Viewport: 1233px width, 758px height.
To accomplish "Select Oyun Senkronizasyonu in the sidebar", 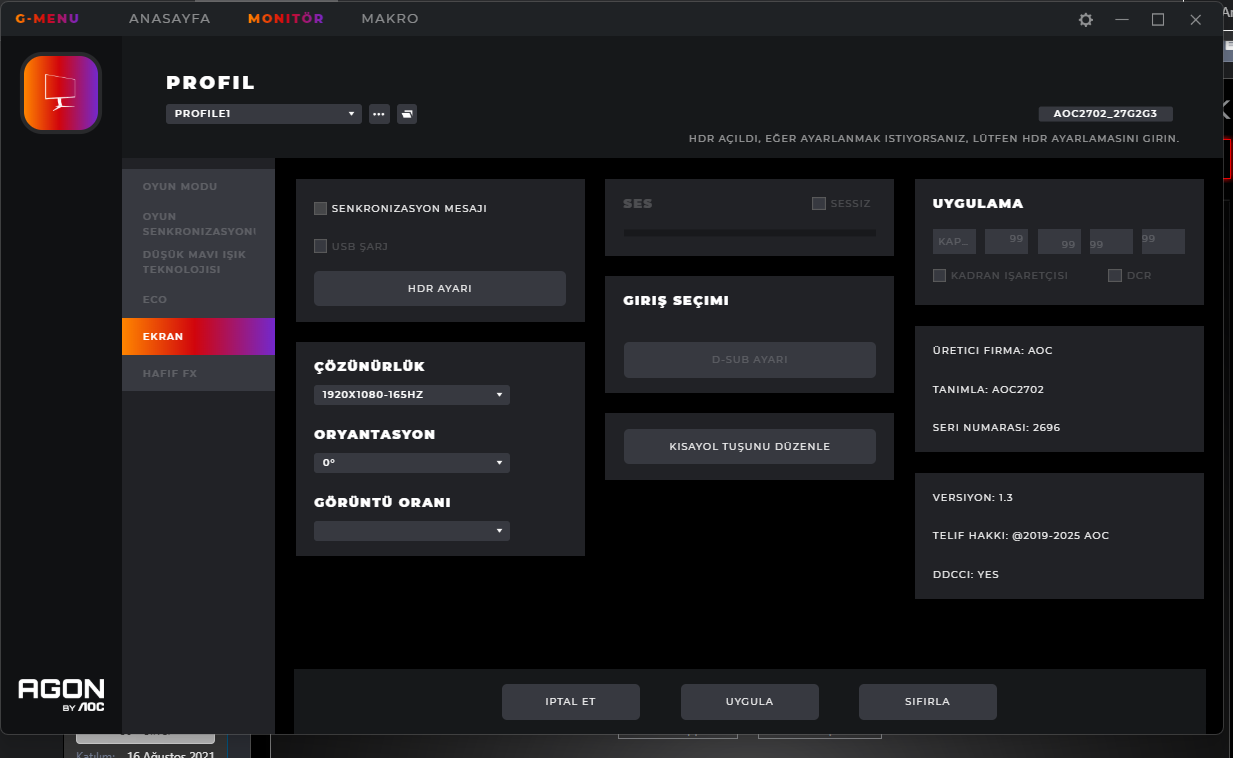I will [x=198, y=224].
